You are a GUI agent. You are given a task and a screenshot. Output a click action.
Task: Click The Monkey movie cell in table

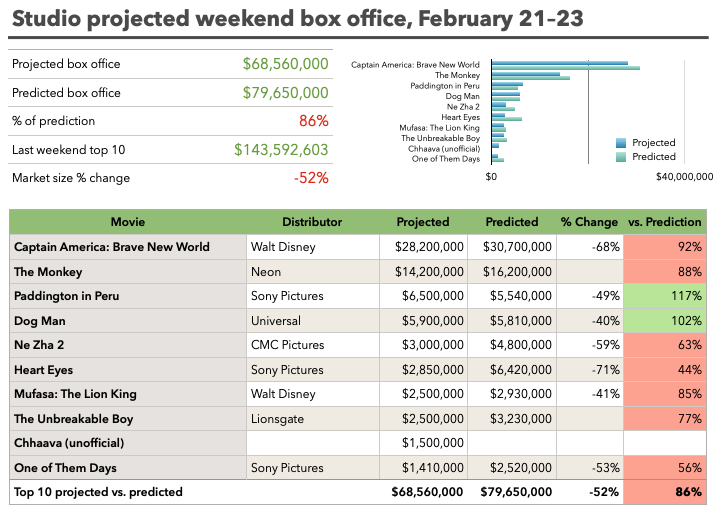click(x=128, y=272)
